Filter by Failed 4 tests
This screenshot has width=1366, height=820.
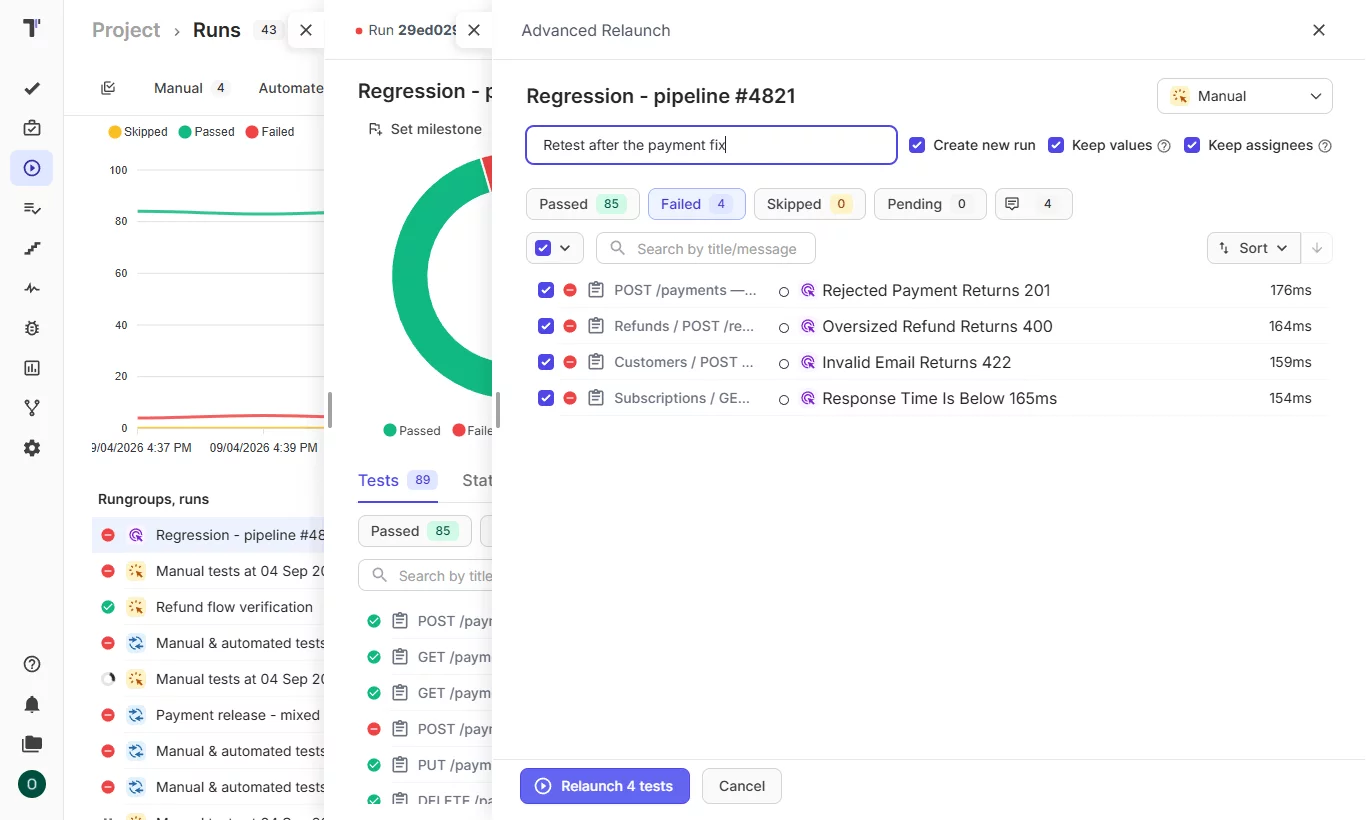(697, 204)
